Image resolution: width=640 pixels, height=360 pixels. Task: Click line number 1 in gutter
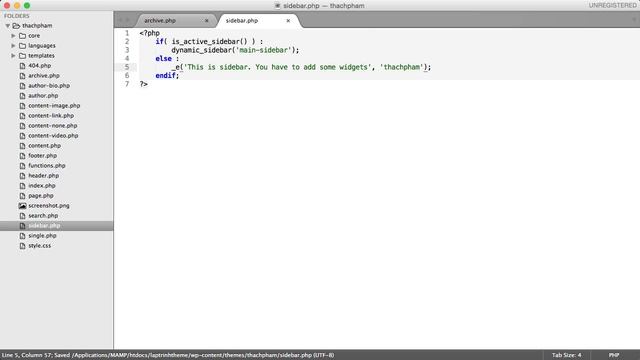click(x=127, y=33)
